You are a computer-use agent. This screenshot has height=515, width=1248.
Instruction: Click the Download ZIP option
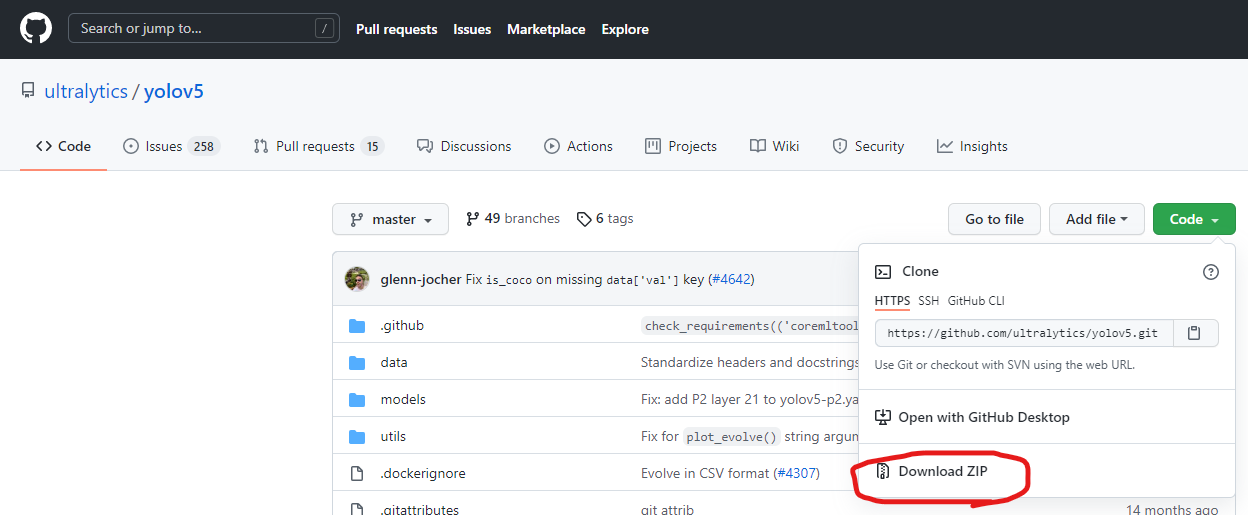[1047, 471]
